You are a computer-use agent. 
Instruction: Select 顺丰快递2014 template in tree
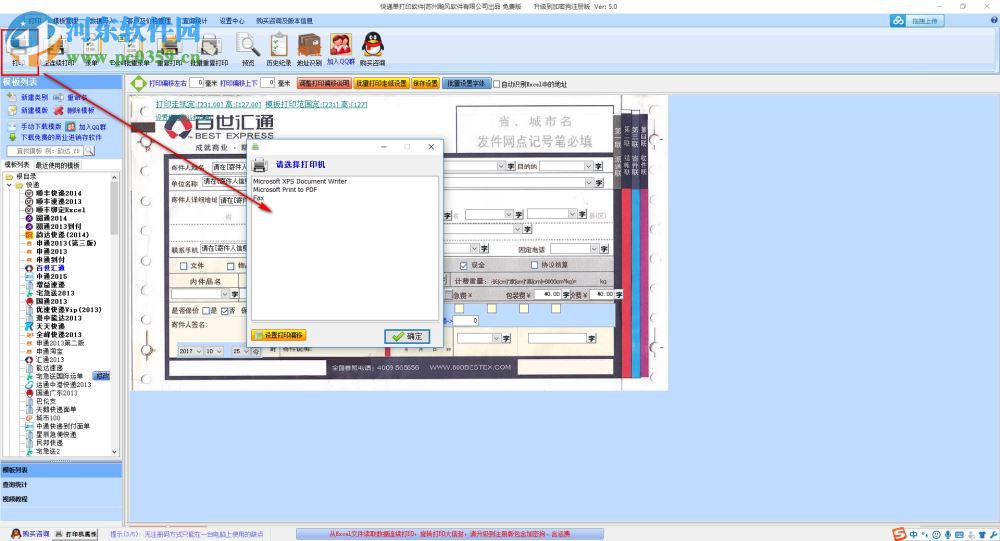(58, 193)
